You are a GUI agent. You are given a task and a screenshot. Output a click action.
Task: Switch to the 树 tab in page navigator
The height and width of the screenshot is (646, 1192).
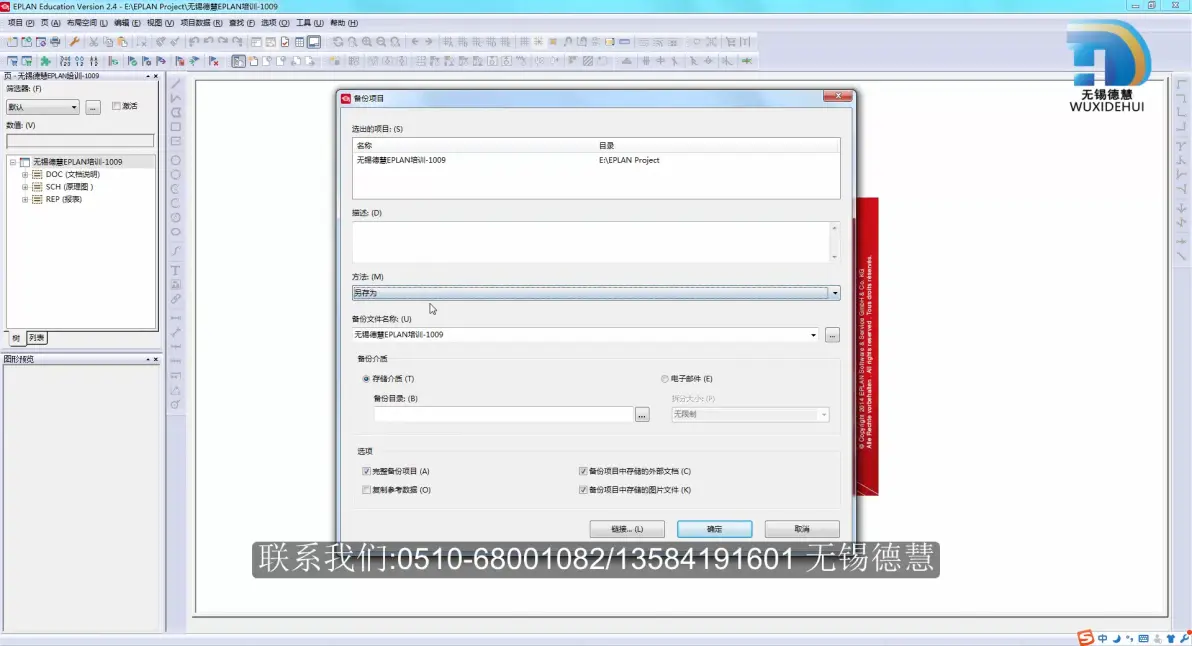[x=16, y=338]
